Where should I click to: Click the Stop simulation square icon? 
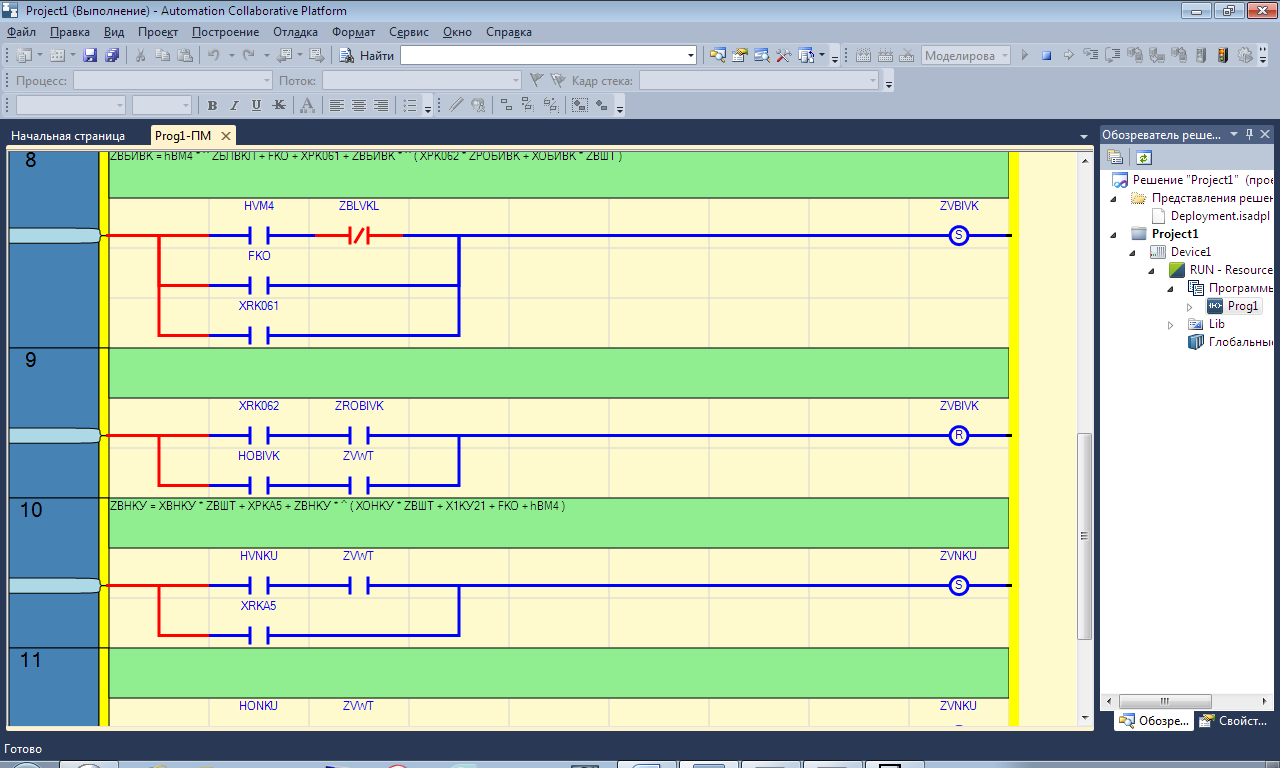[1047, 56]
